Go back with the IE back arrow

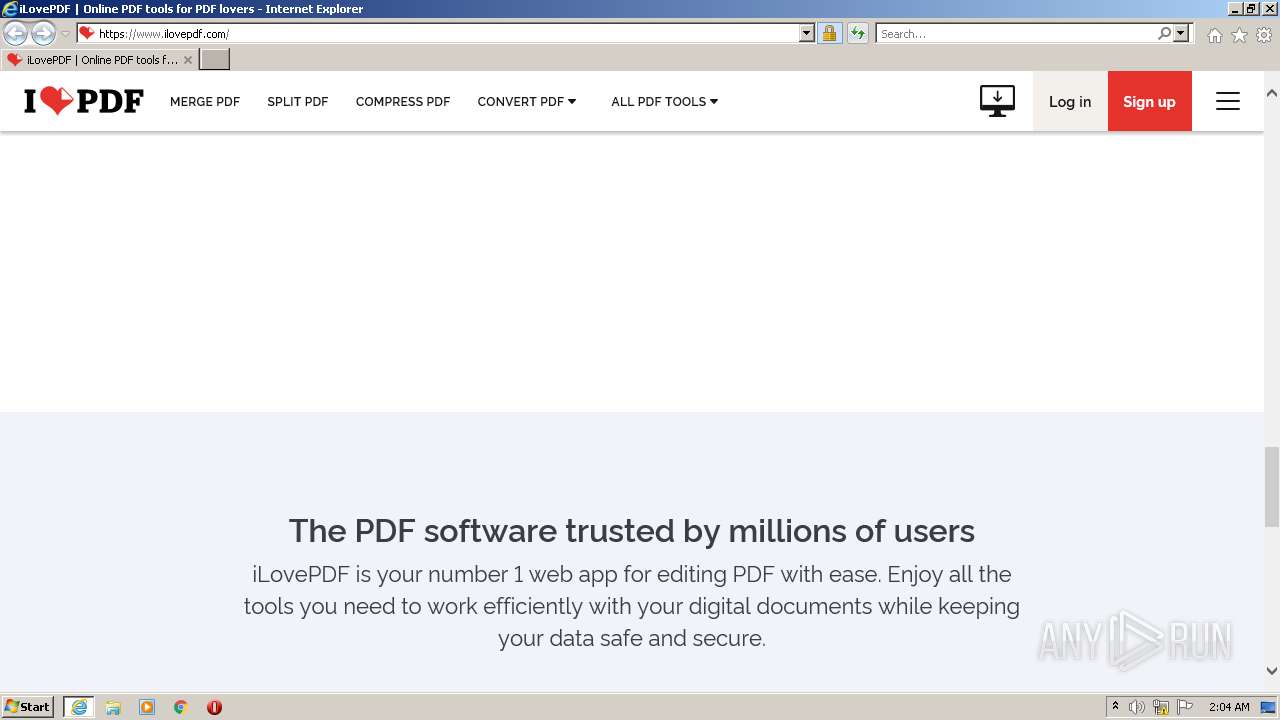click(x=16, y=33)
